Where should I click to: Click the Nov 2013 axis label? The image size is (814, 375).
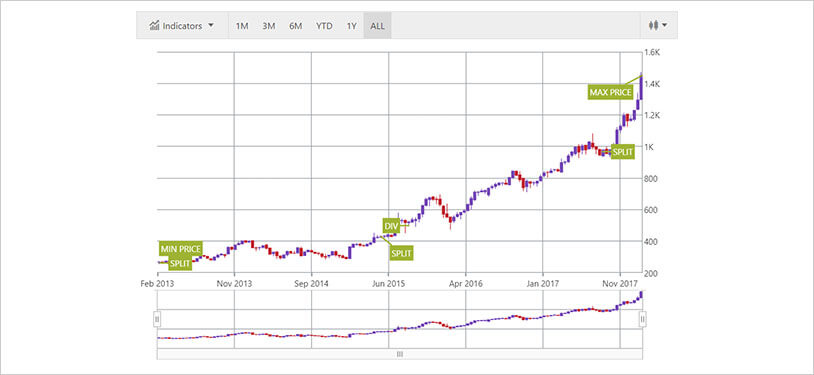(234, 284)
